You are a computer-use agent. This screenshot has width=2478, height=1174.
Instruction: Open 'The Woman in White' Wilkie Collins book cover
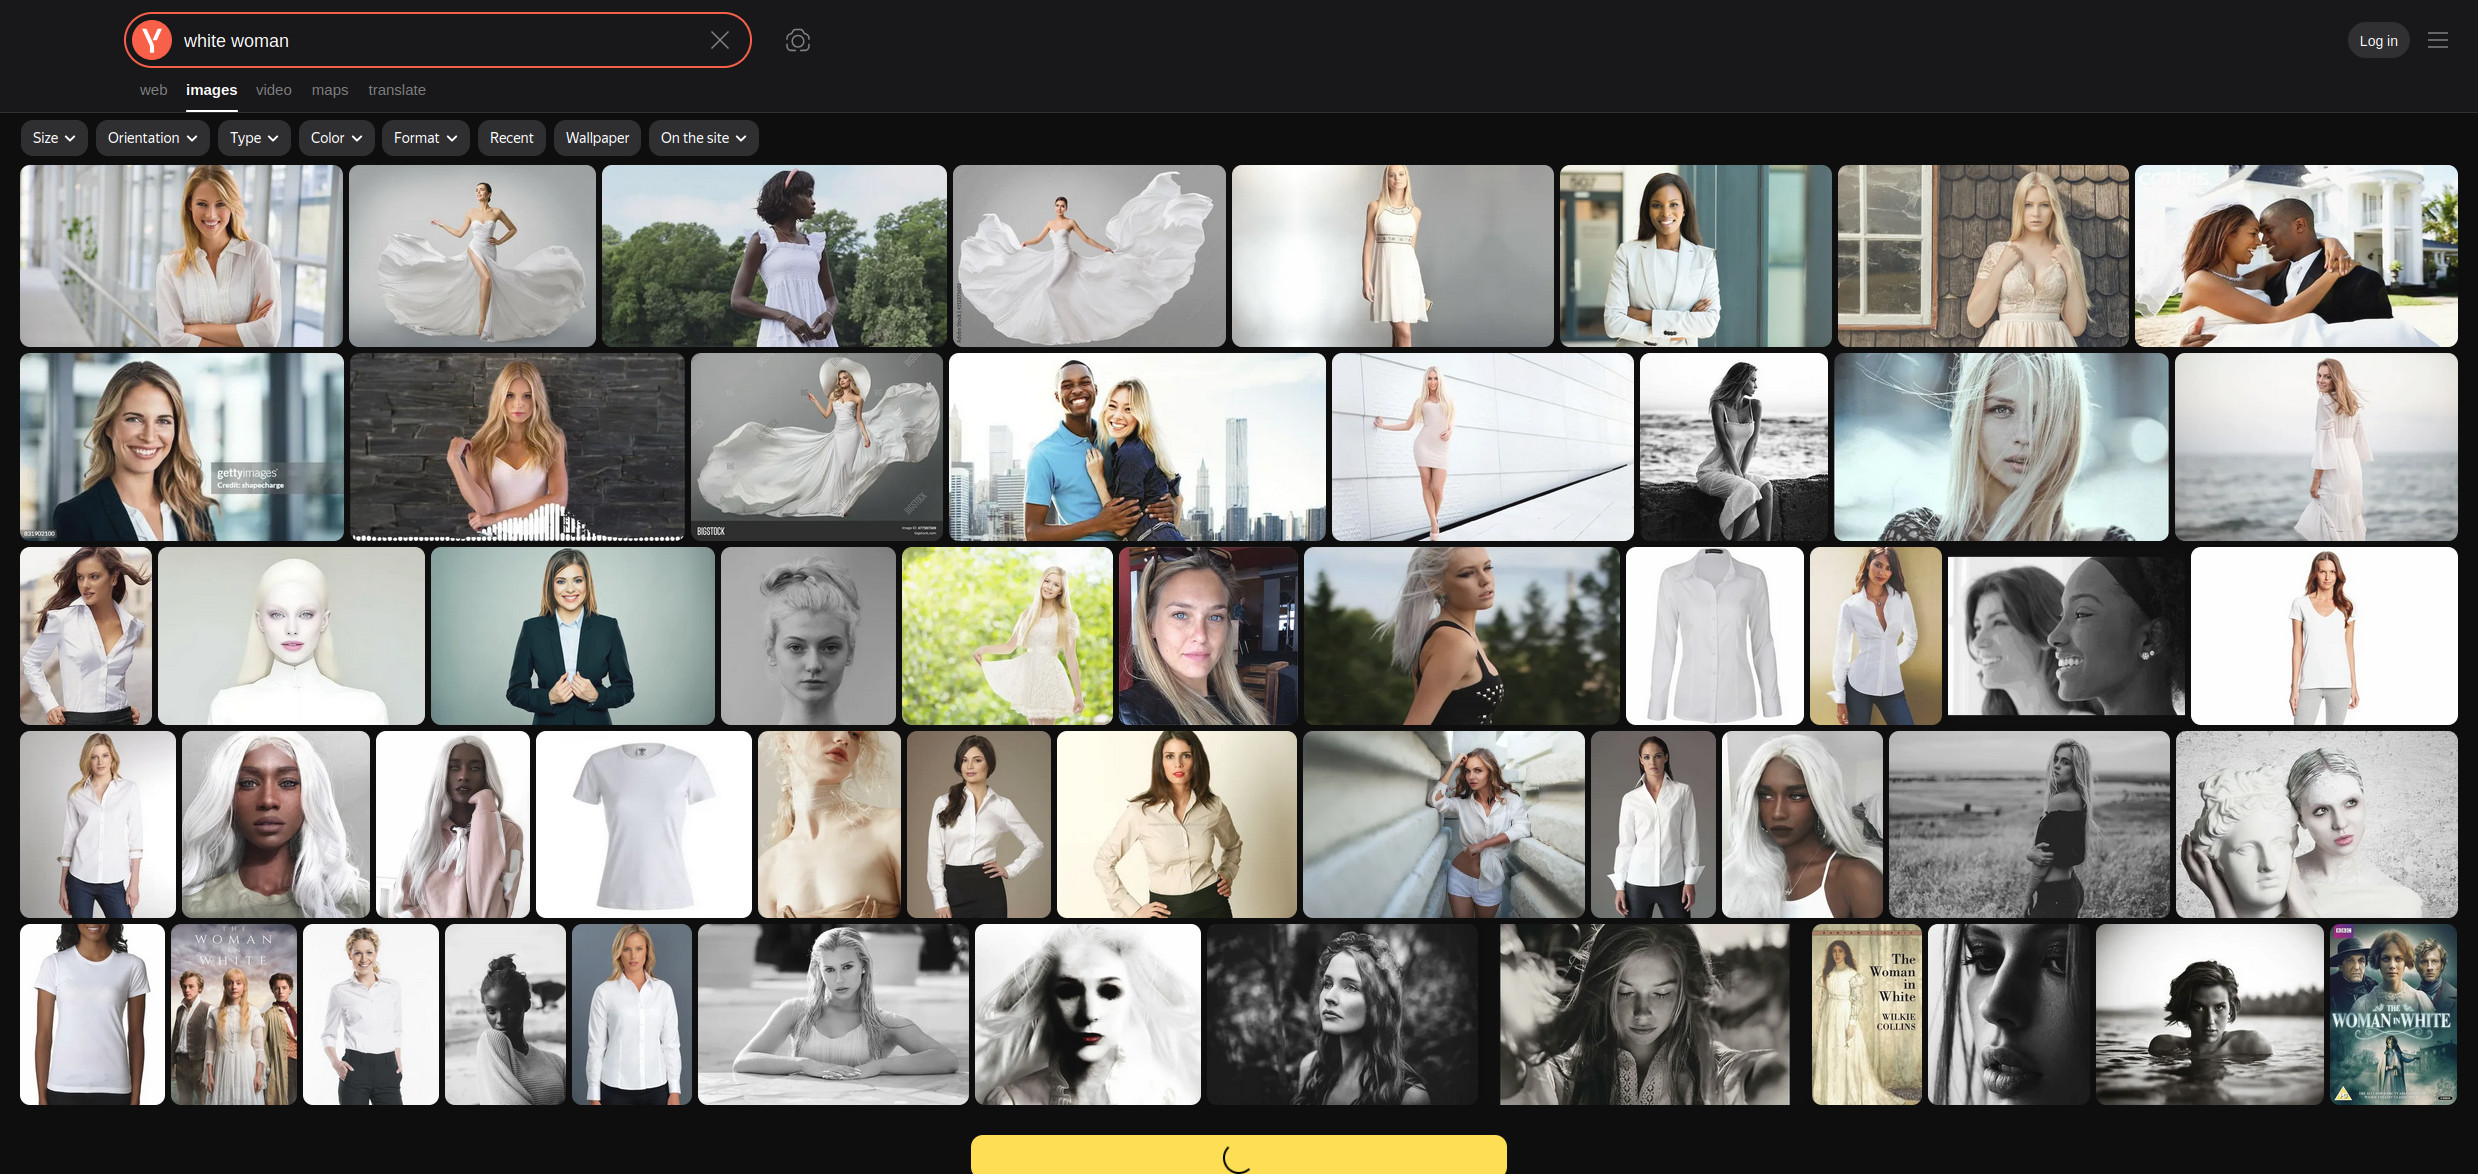(x=1867, y=1014)
